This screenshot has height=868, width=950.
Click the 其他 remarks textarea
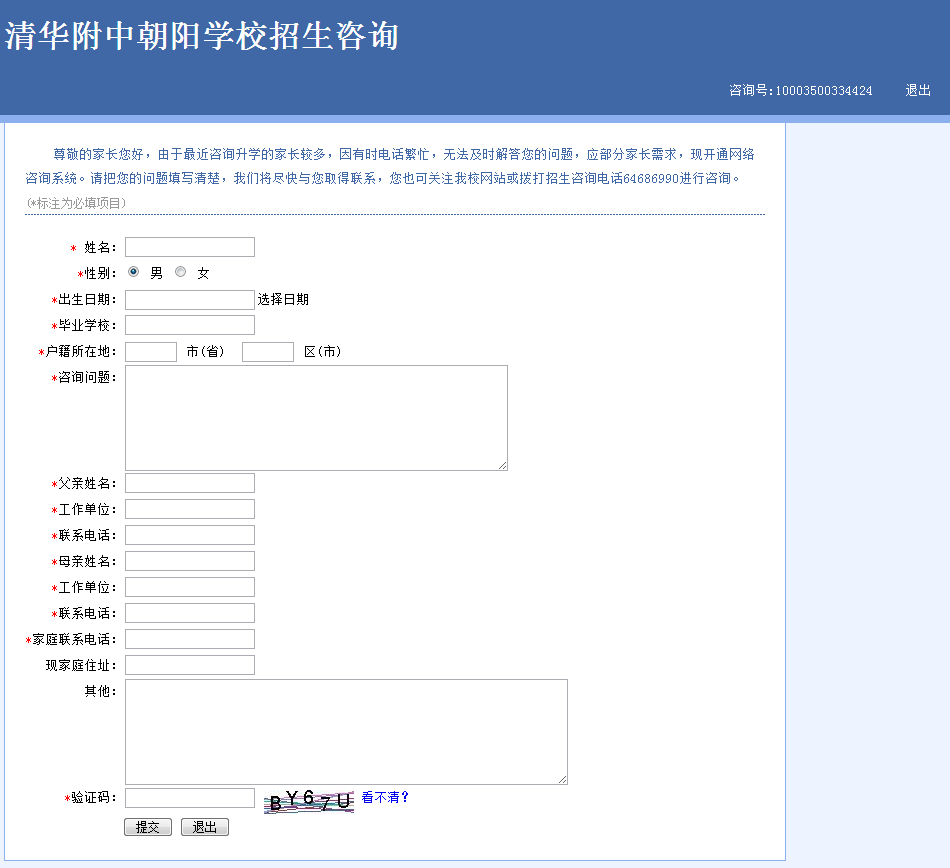tap(347, 732)
